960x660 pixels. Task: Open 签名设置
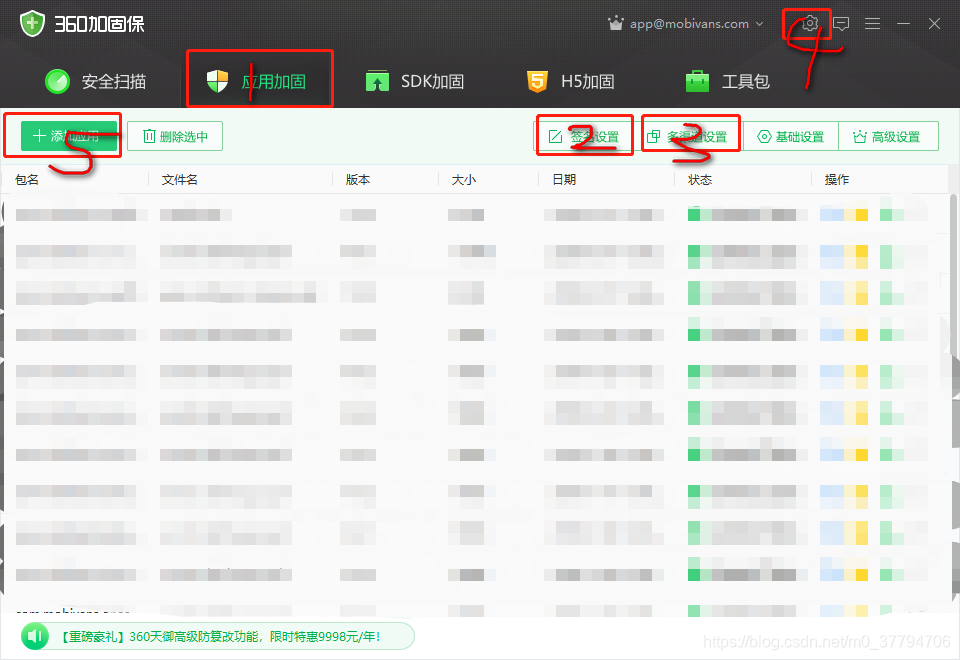pyautogui.click(x=583, y=137)
